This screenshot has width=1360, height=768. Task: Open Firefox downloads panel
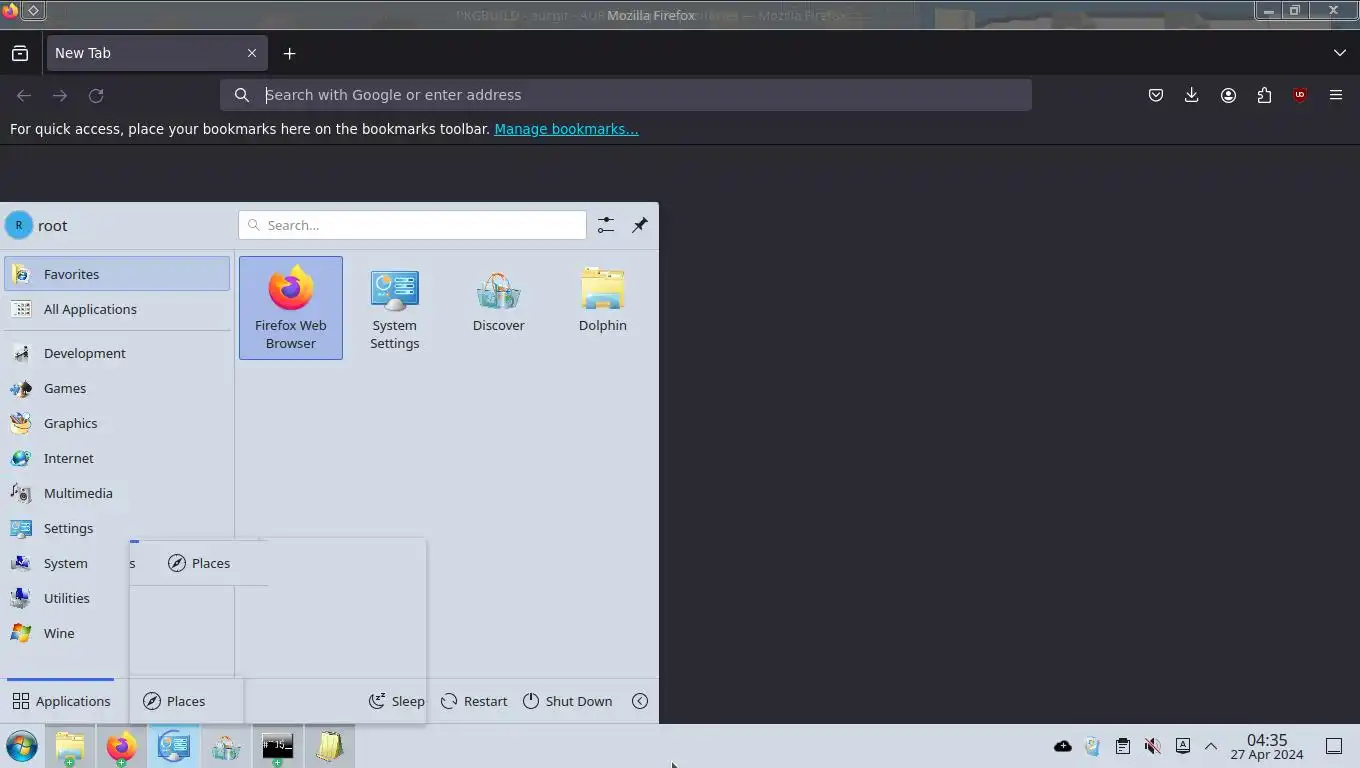pos(1192,95)
